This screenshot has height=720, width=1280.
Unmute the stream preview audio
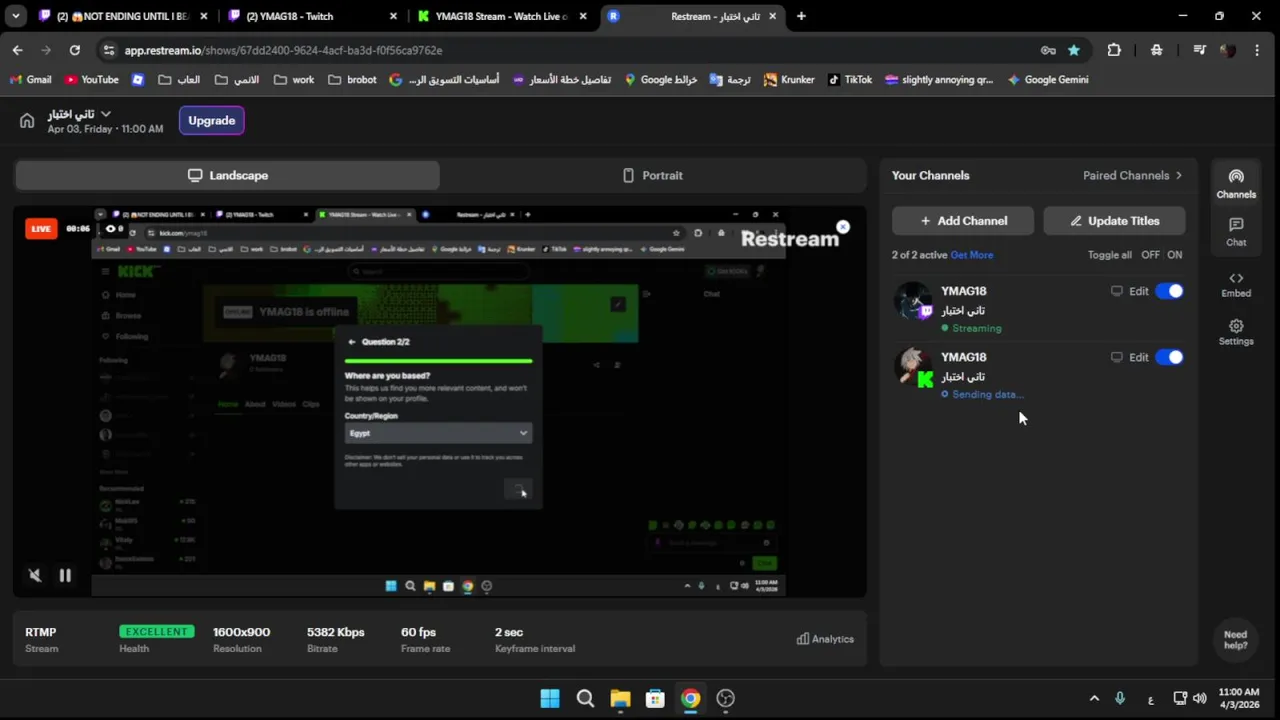click(x=35, y=575)
